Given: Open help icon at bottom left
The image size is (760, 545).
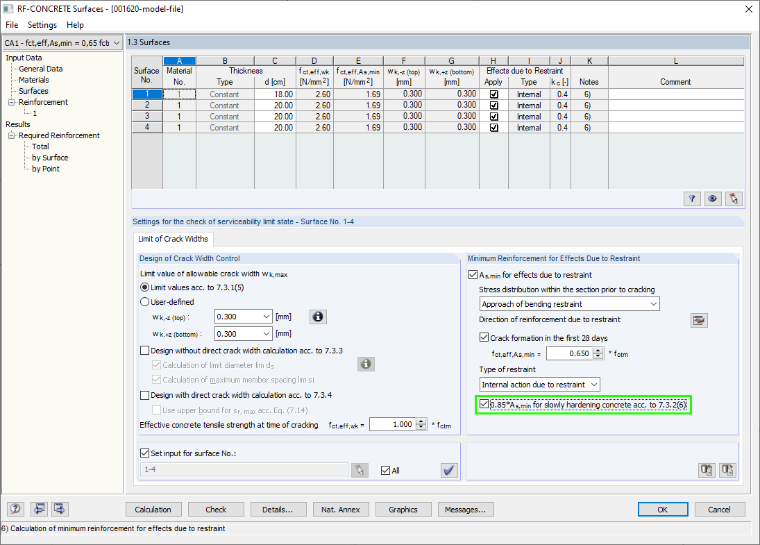Looking at the screenshot, I should point(16,509).
